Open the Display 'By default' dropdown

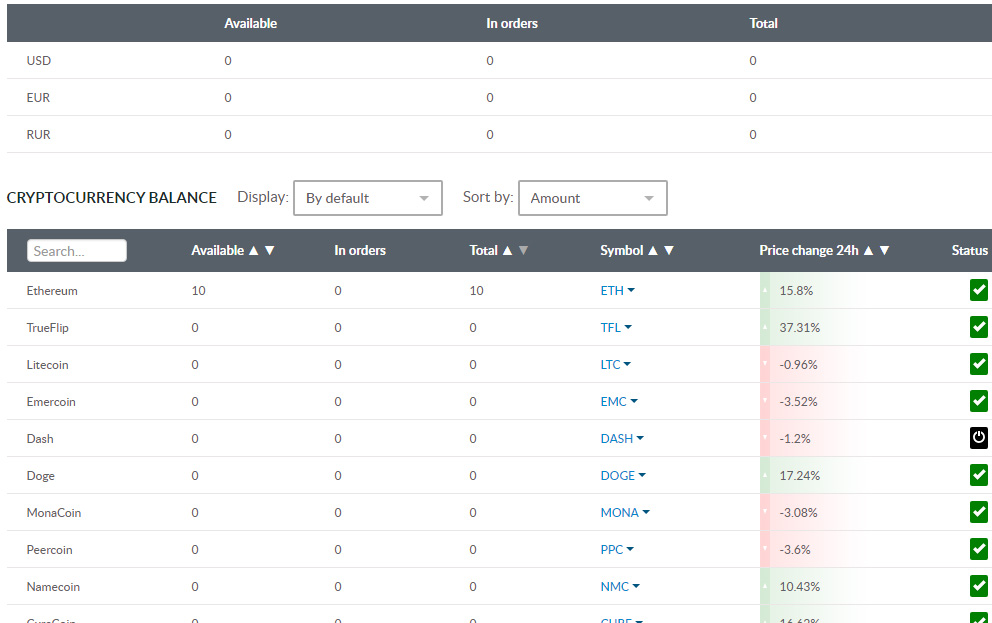[x=367, y=198]
